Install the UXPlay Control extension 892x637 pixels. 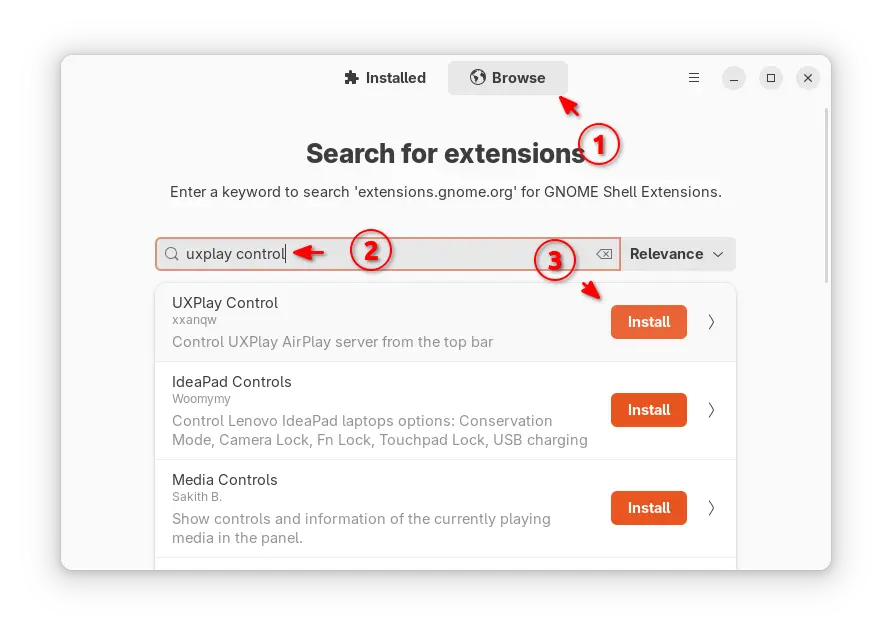click(649, 322)
